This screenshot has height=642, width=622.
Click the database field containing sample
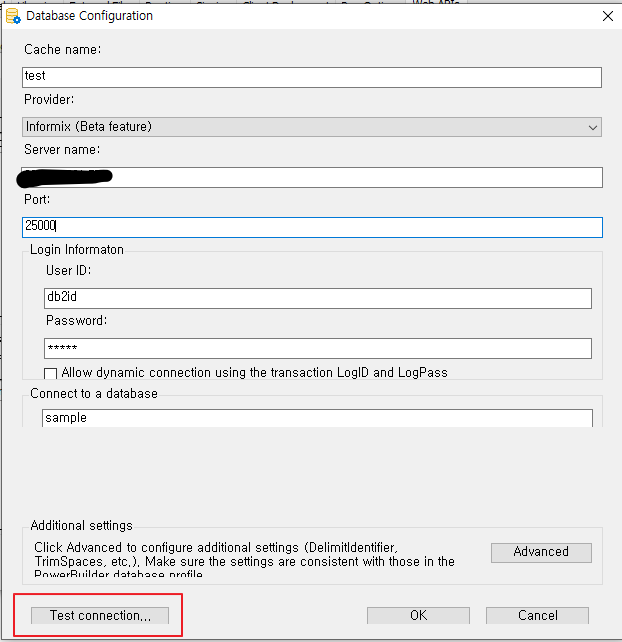click(x=317, y=418)
